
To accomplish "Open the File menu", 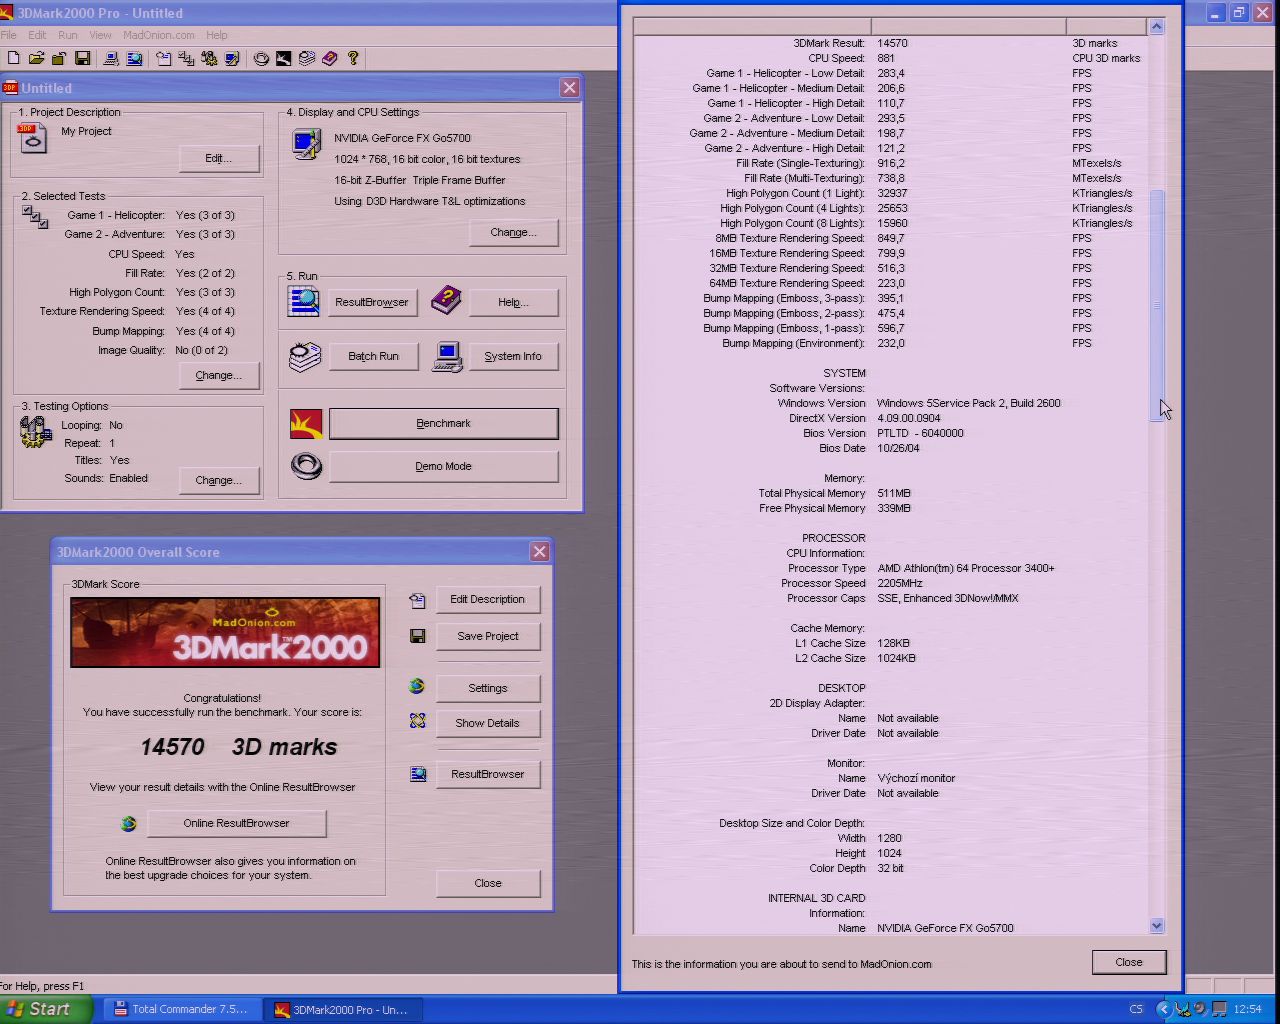I will [8, 35].
